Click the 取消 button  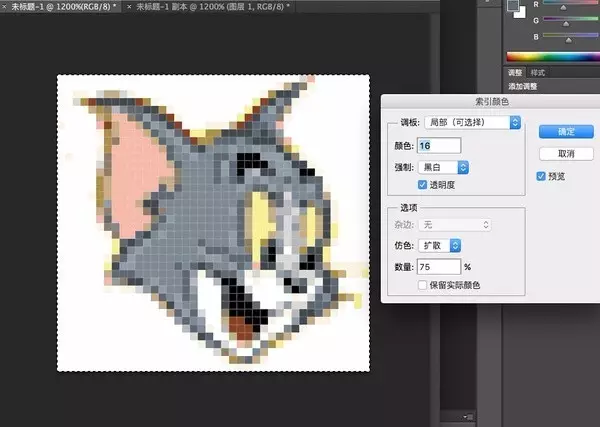click(x=566, y=153)
